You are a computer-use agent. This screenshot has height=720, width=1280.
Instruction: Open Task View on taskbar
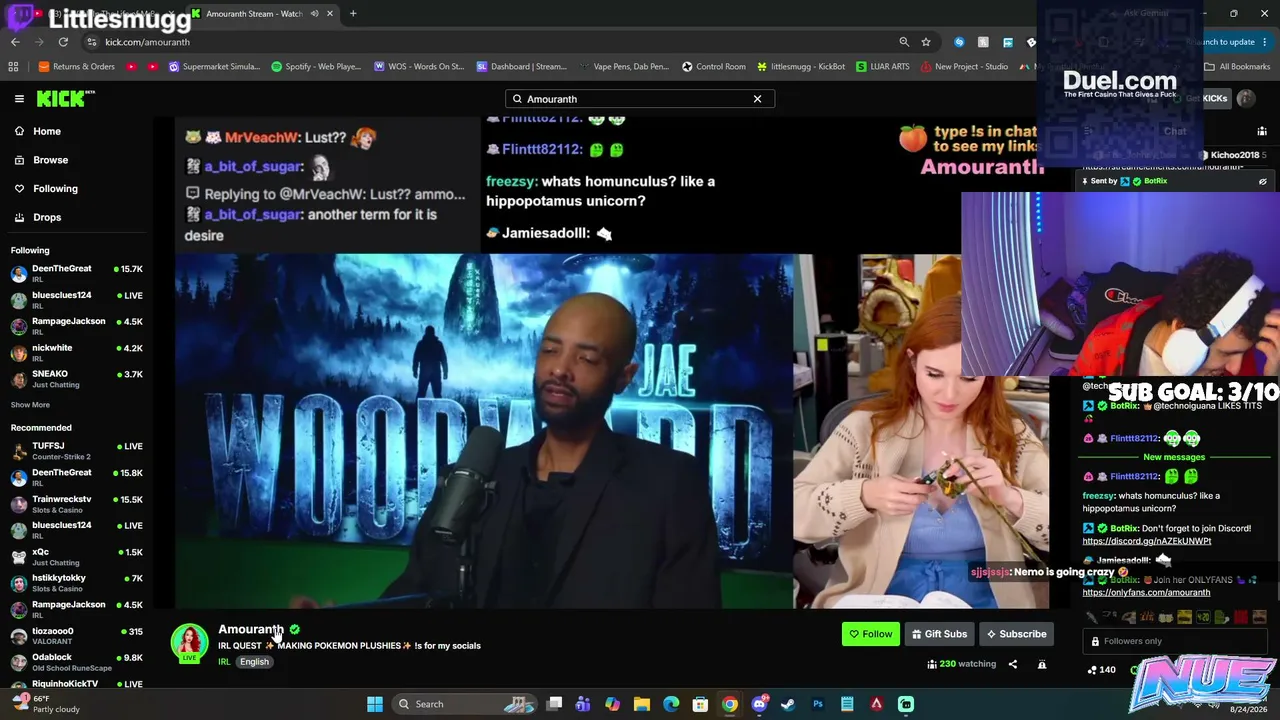coord(554,704)
